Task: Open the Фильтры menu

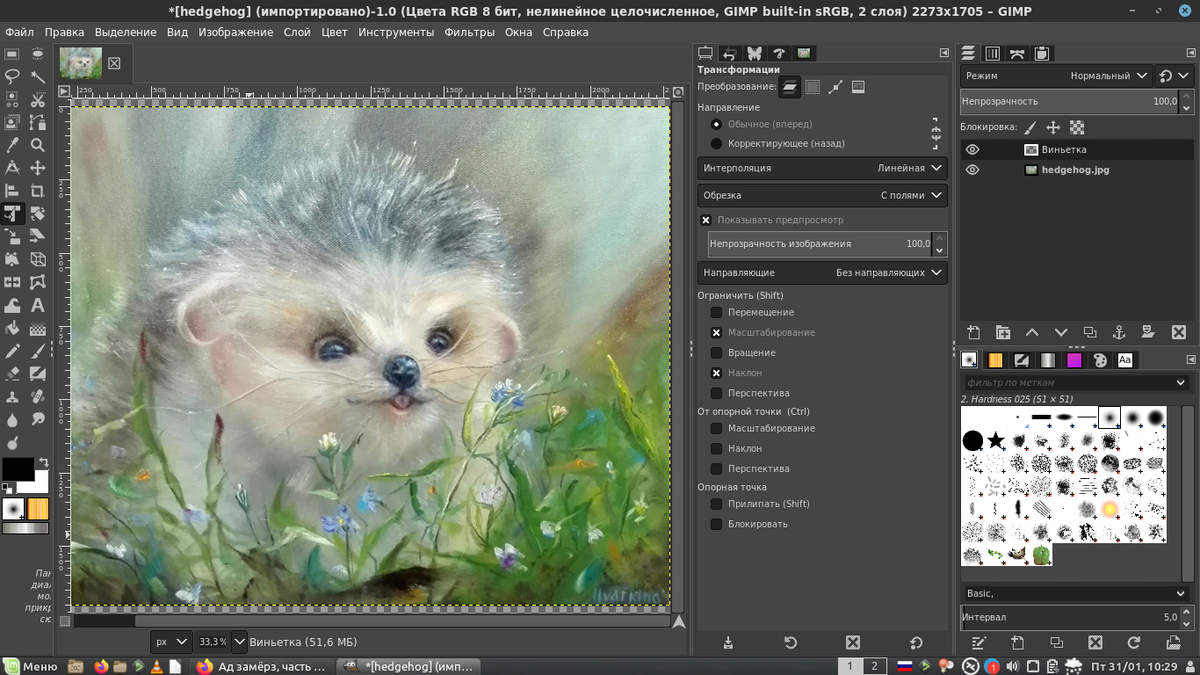Action: point(469,32)
